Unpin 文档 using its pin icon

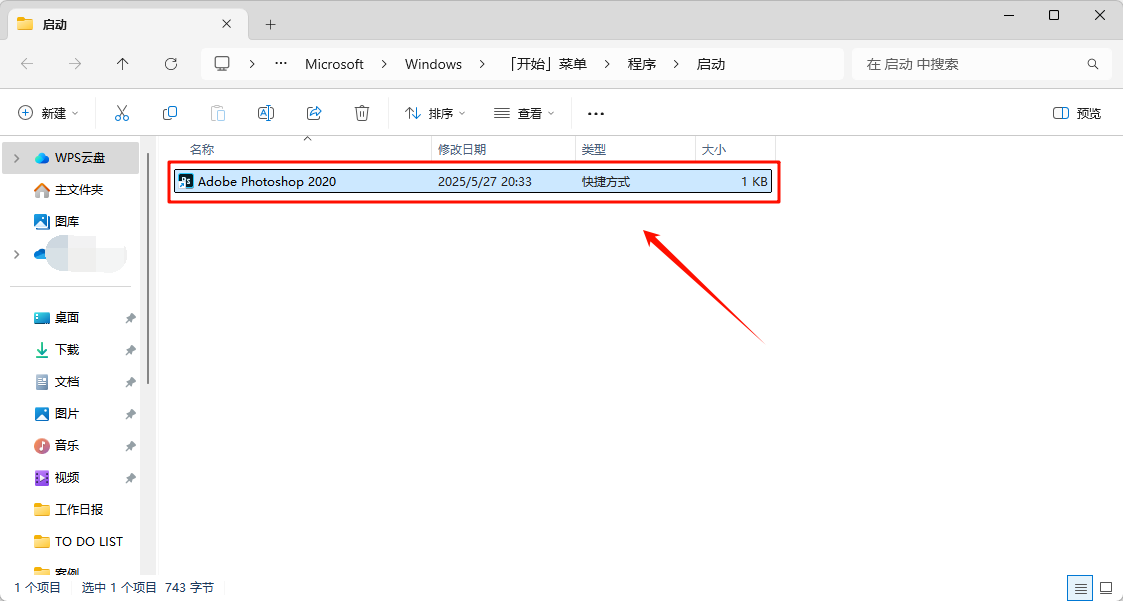coord(130,383)
